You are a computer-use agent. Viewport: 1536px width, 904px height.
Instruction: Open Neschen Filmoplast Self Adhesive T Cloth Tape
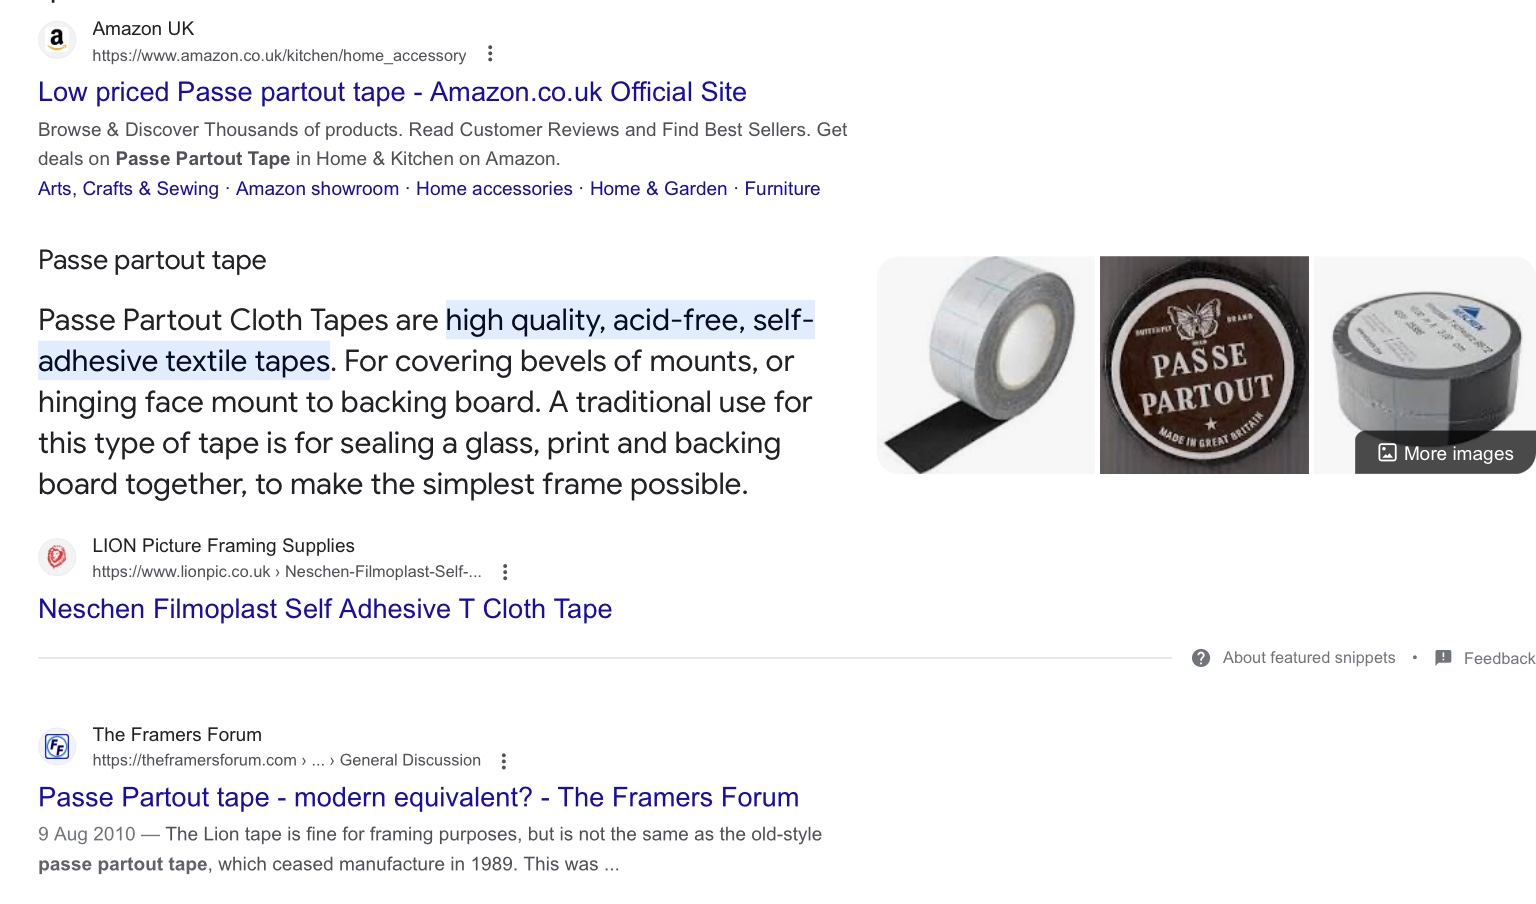click(325, 609)
